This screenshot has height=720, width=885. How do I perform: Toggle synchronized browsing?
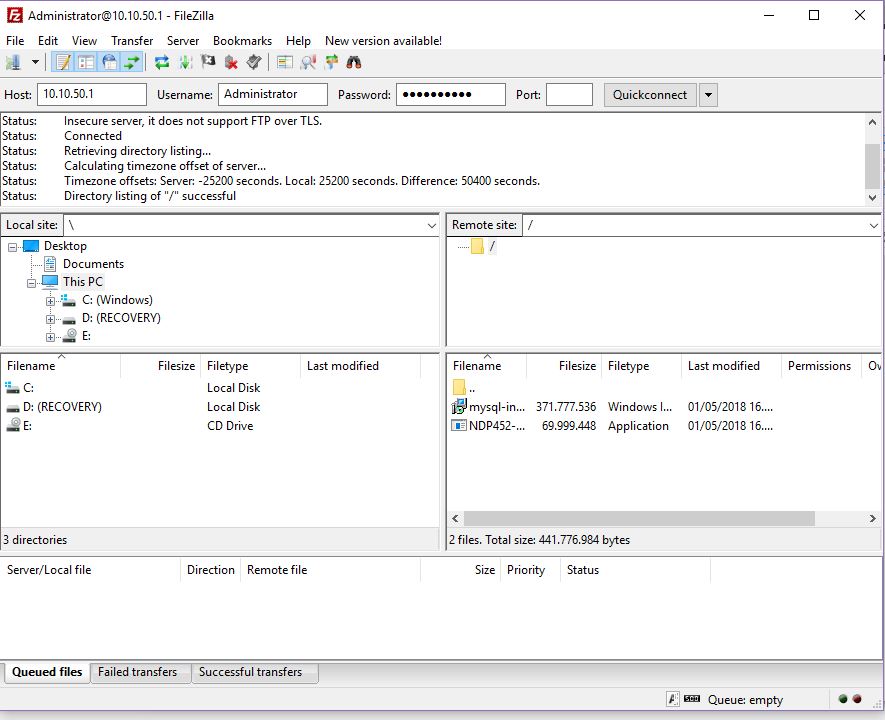(x=330, y=62)
